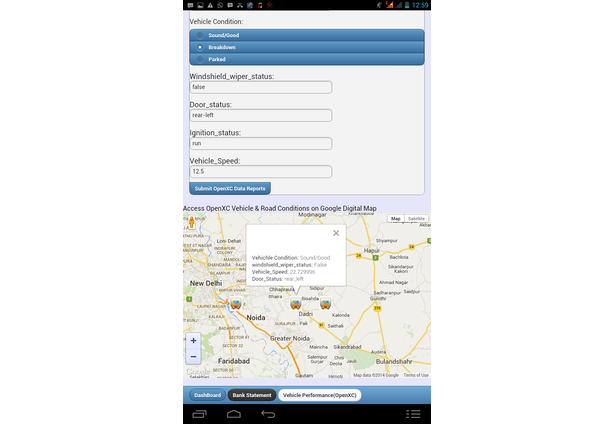Viewport: 615px width, 424px height.
Task: Open the Dashboard tab
Action: pos(207,395)
